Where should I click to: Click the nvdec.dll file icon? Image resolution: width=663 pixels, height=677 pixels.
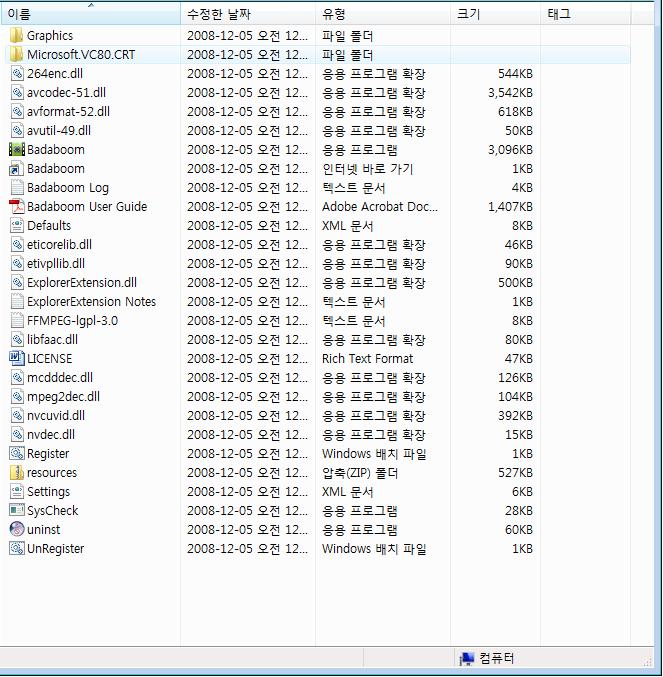17,434
